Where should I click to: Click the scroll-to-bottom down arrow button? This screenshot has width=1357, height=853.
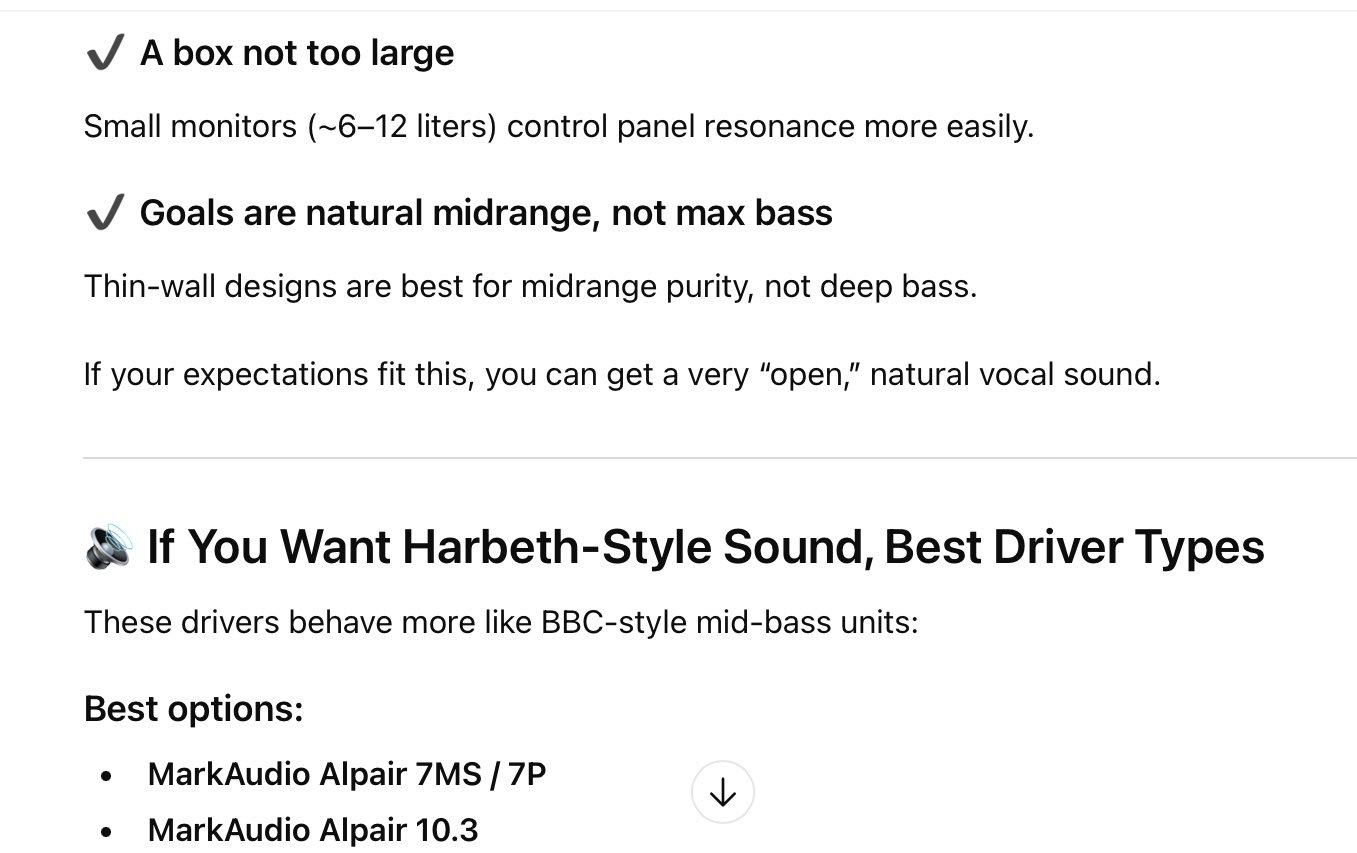pyautogui.click(x=722, y=792)
